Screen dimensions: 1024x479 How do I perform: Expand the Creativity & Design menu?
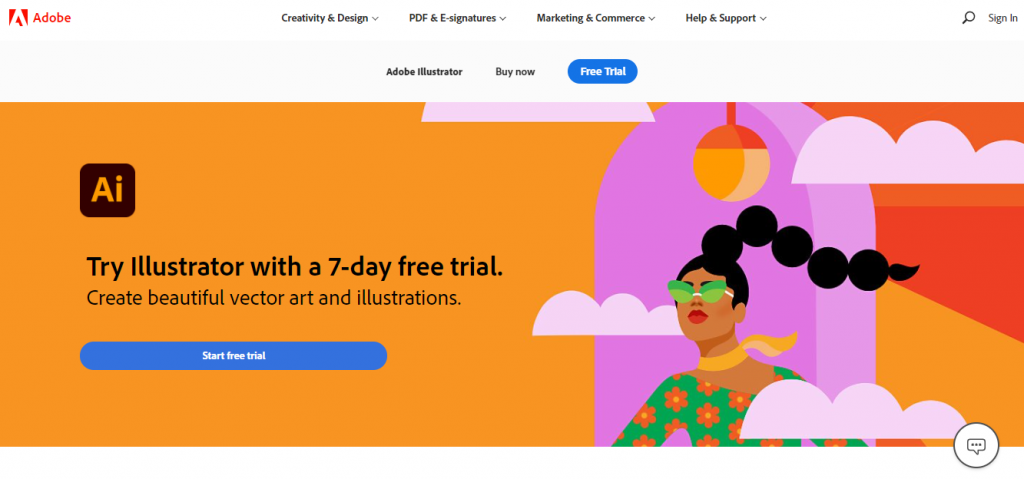point(330,18)
